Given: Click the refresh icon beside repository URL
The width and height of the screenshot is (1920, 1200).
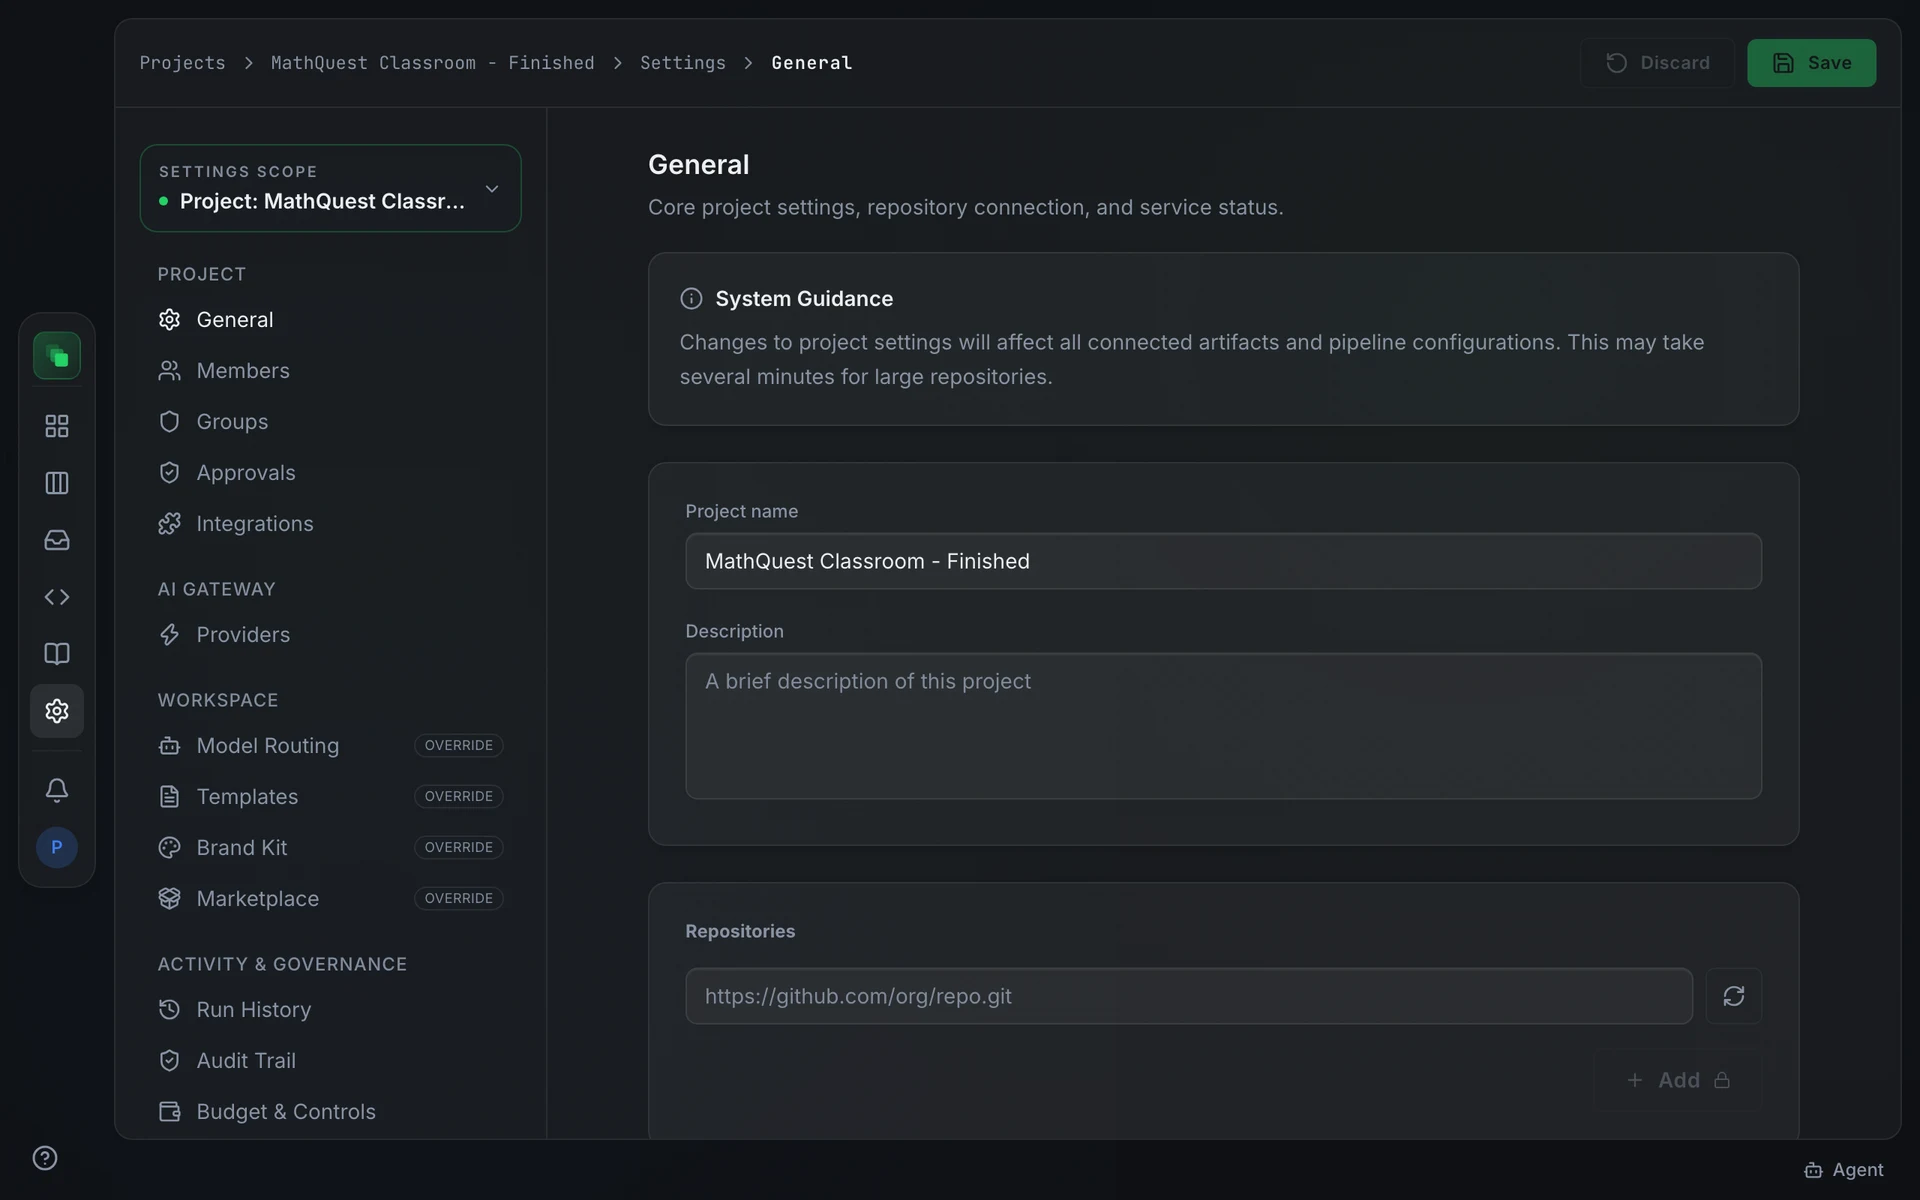Looking at the screenshot, I should tap(1733, 996).
